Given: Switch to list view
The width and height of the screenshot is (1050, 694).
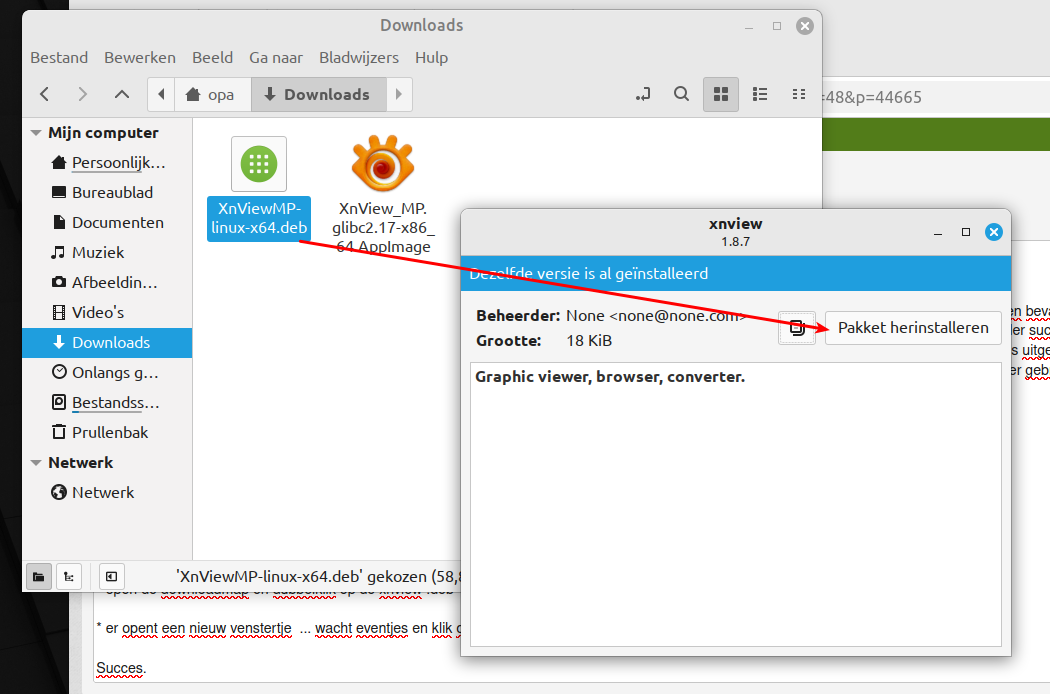Looking at the screenshot, I should (760, 94).
